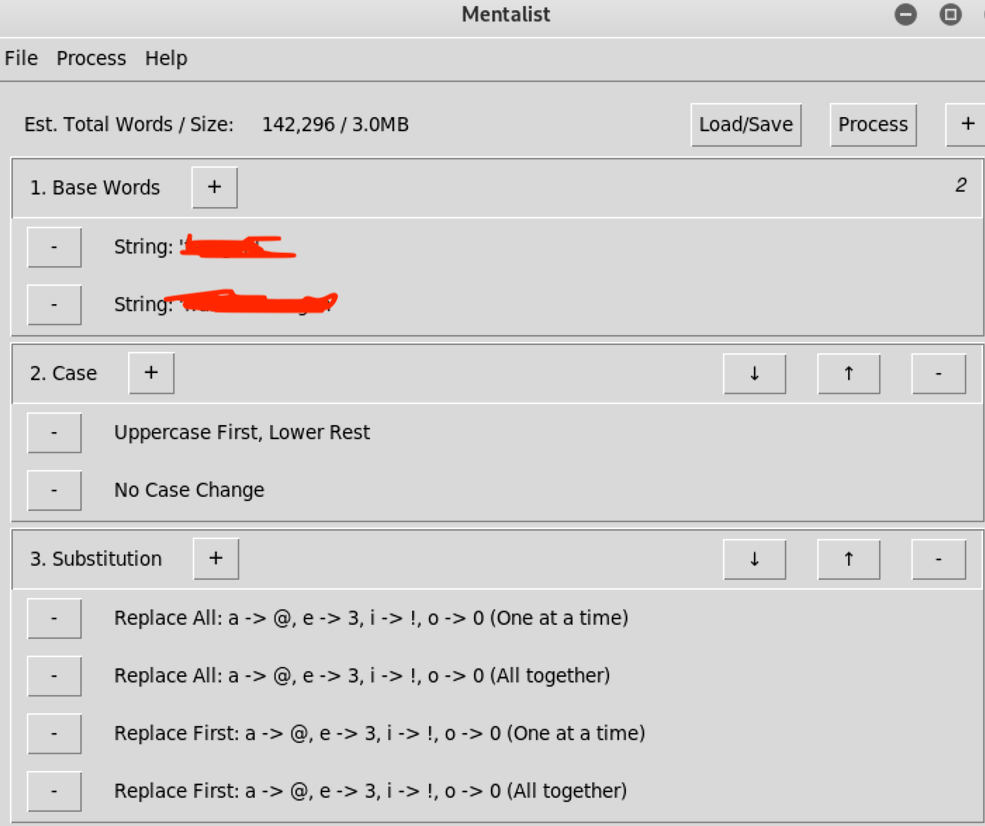The height and width of the screenshot is (826, 985).
Task: Click the plus button next to Substitution
Action: [x=215, y=559]
